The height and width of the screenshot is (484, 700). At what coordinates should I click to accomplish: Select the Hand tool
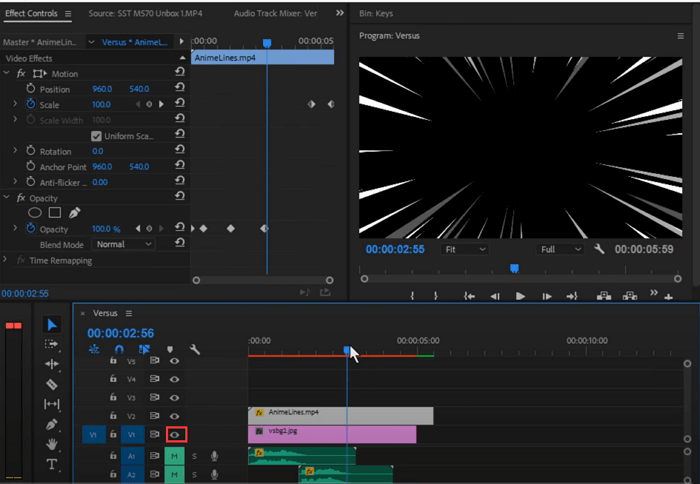[x=52, y=444]
